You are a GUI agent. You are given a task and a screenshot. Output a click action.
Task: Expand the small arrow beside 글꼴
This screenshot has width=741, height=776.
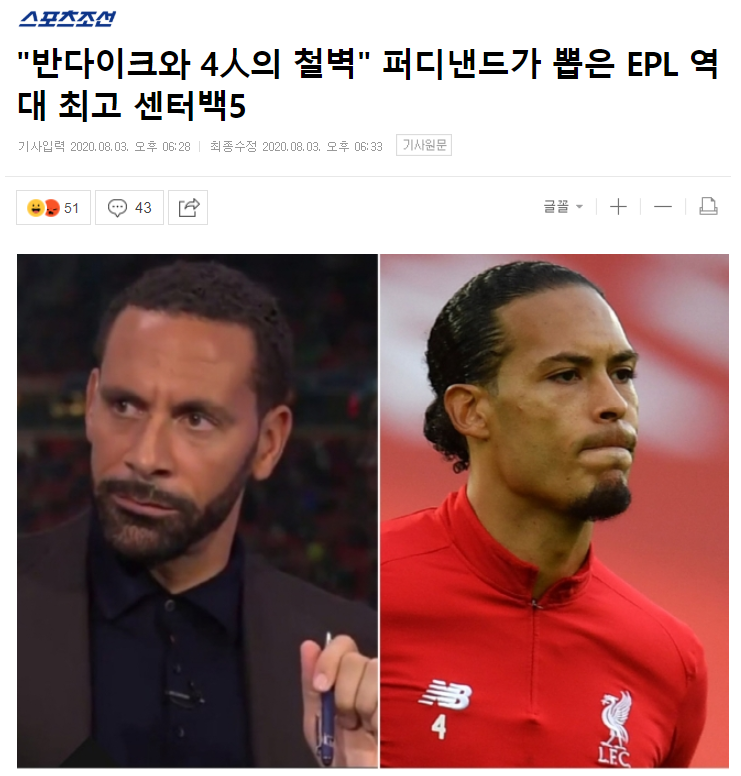click(579, 207)
